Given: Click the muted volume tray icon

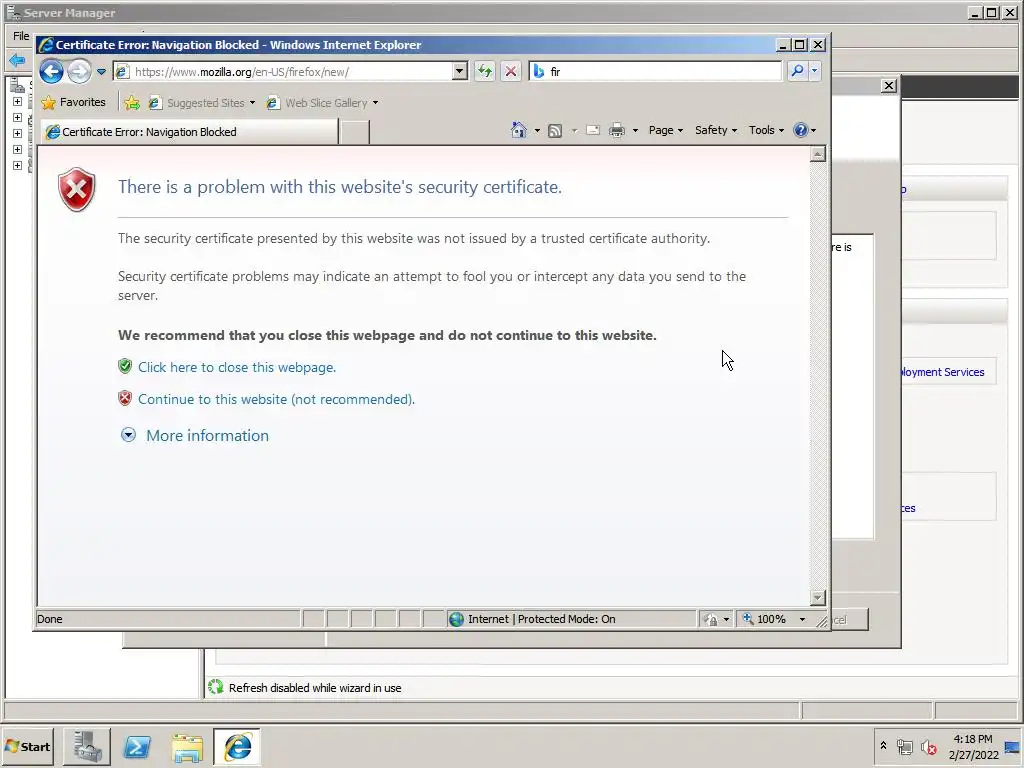Looking at the screenshot, I should tap(928, 747).
